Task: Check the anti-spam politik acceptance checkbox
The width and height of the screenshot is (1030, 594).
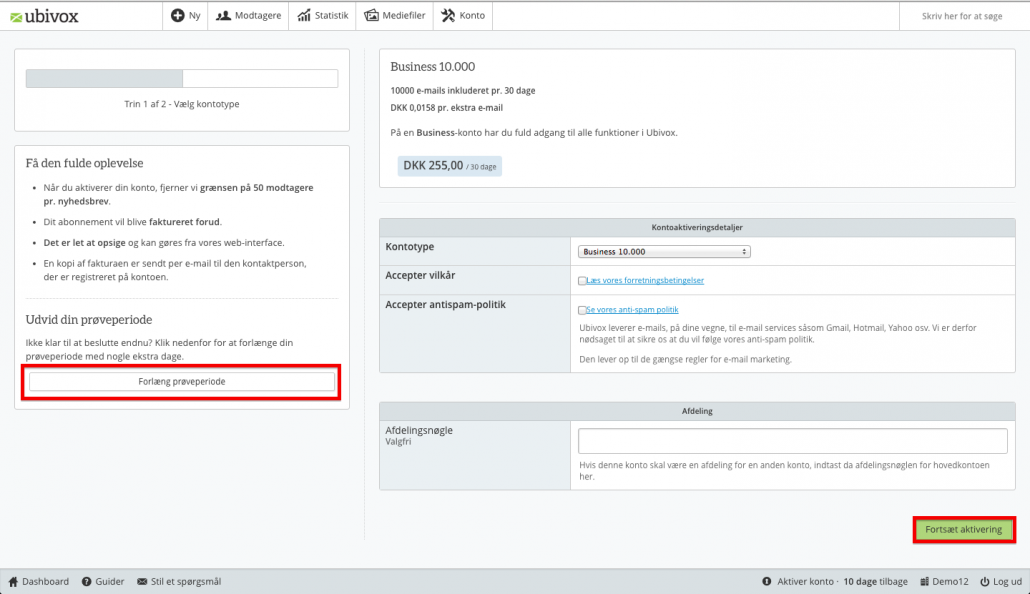Action: pyautogui.click(x=583, y=310)
